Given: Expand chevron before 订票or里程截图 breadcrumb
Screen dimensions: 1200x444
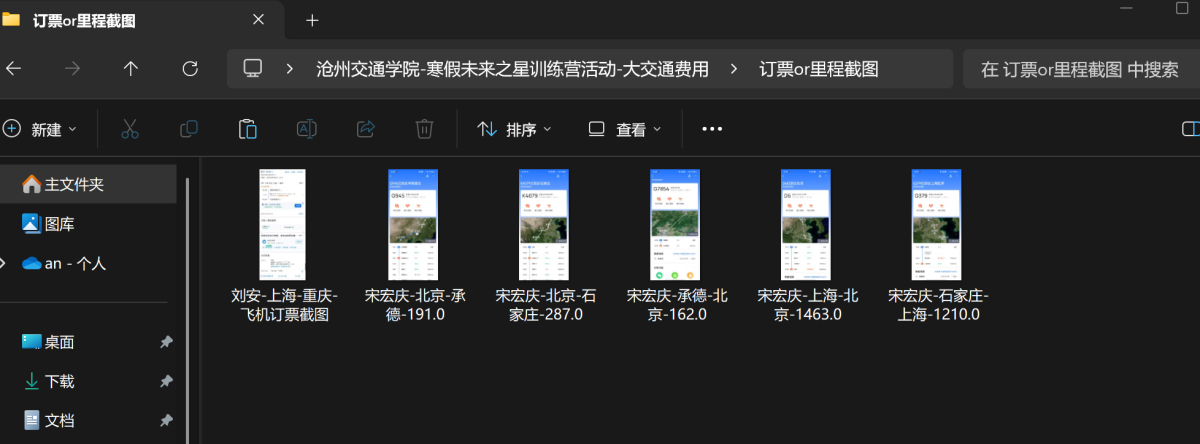Looking at the screenshot, I should [735, 69].
